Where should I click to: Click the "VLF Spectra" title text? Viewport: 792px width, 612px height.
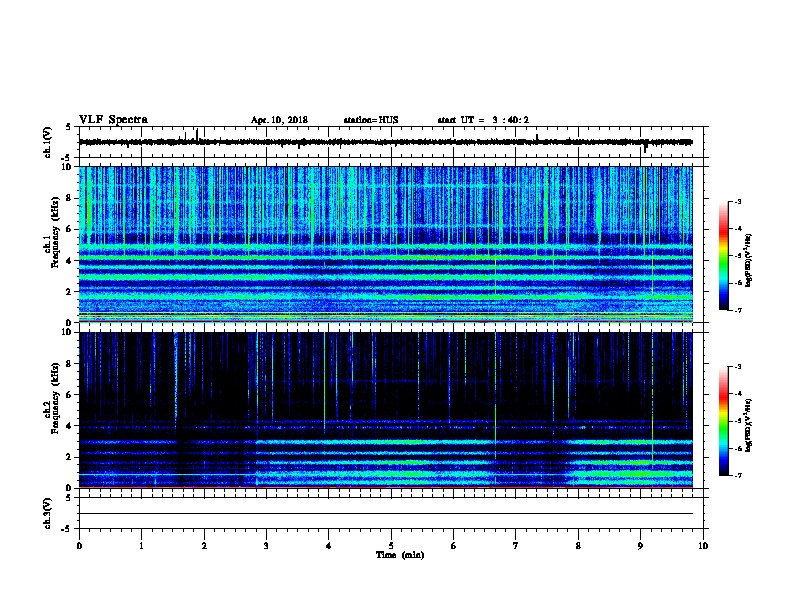[113, 120]
